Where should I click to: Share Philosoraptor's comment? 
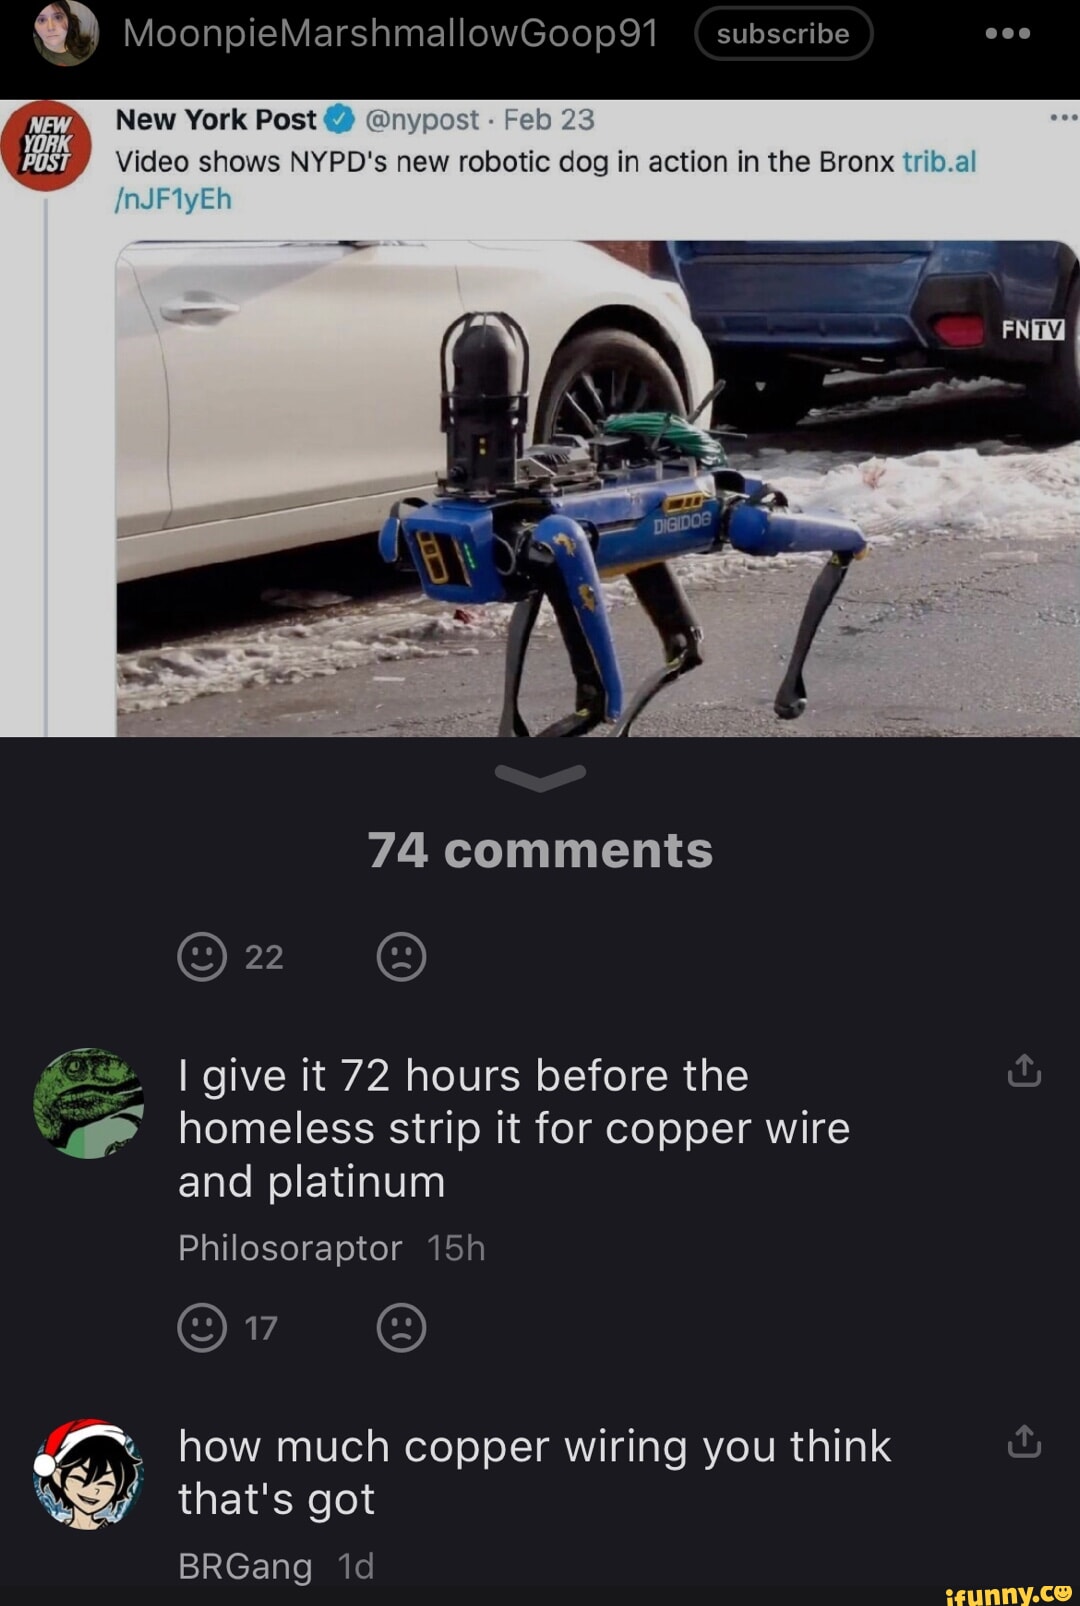tap(1024, 1071)
